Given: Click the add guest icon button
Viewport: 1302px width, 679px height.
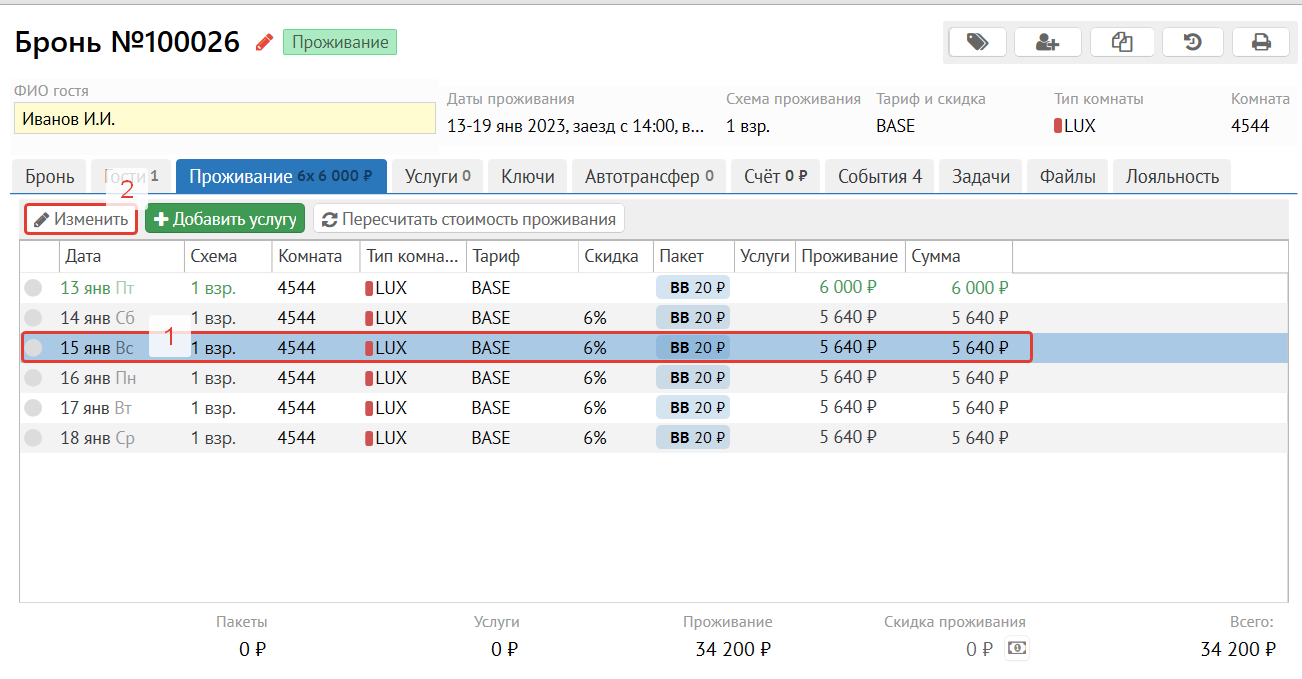Looking at the screenshot, I should point(1047,42).
